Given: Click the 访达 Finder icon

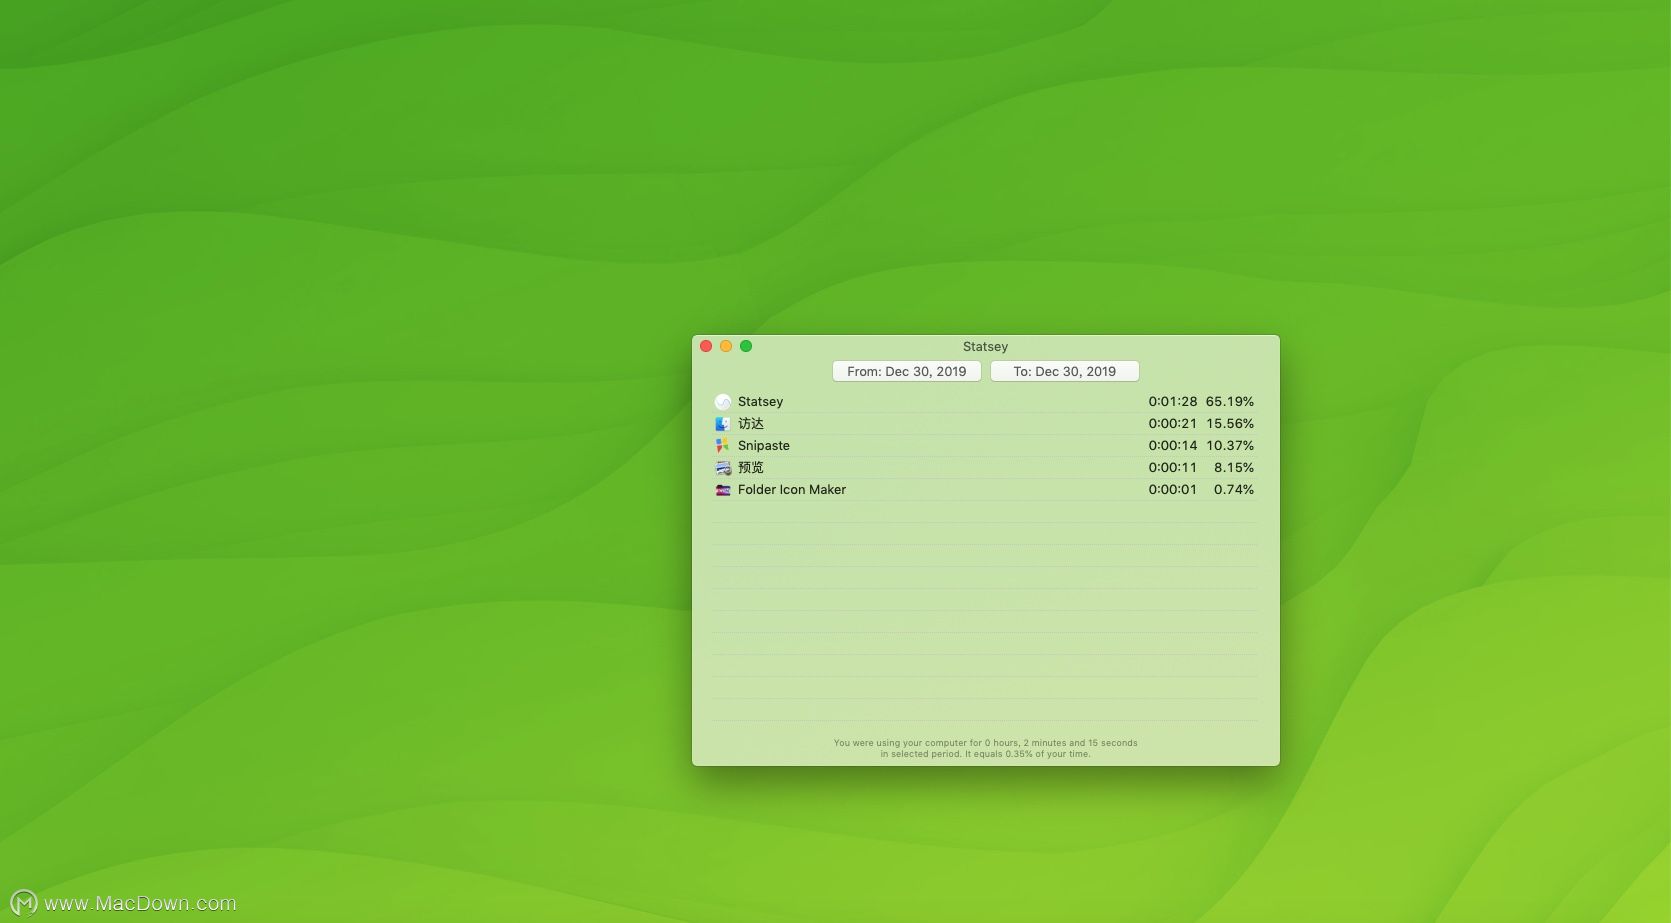Looking at the screenshot, I should tap(723, 424).
